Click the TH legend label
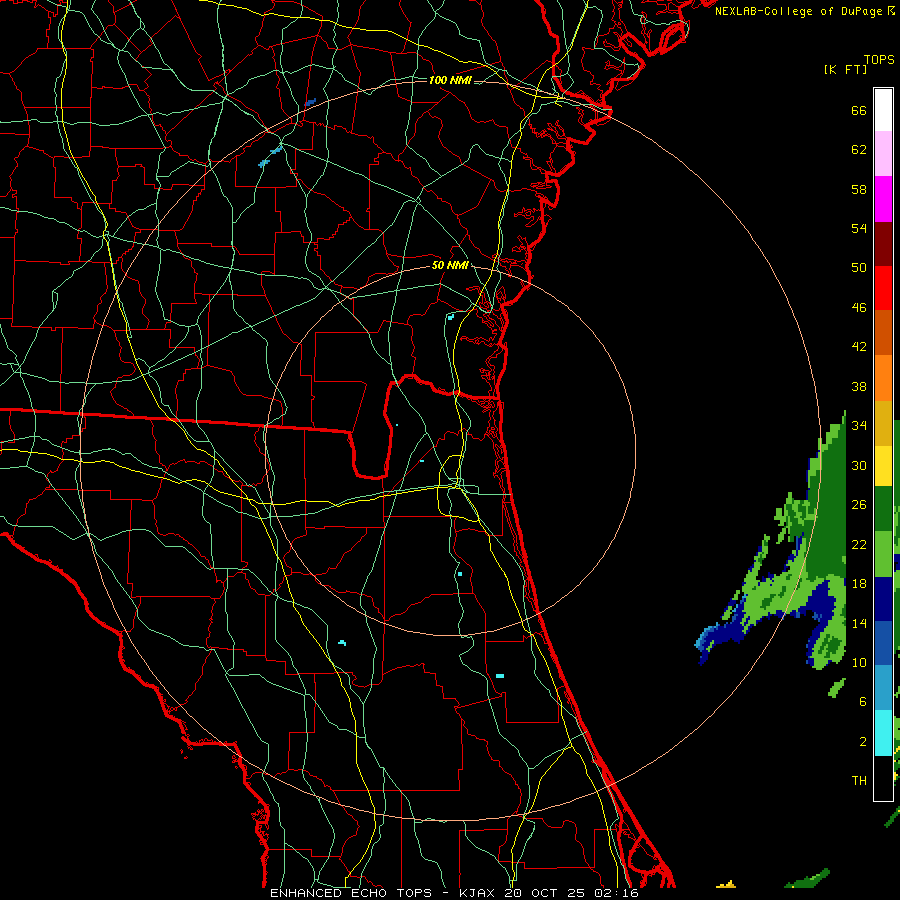 859,781
